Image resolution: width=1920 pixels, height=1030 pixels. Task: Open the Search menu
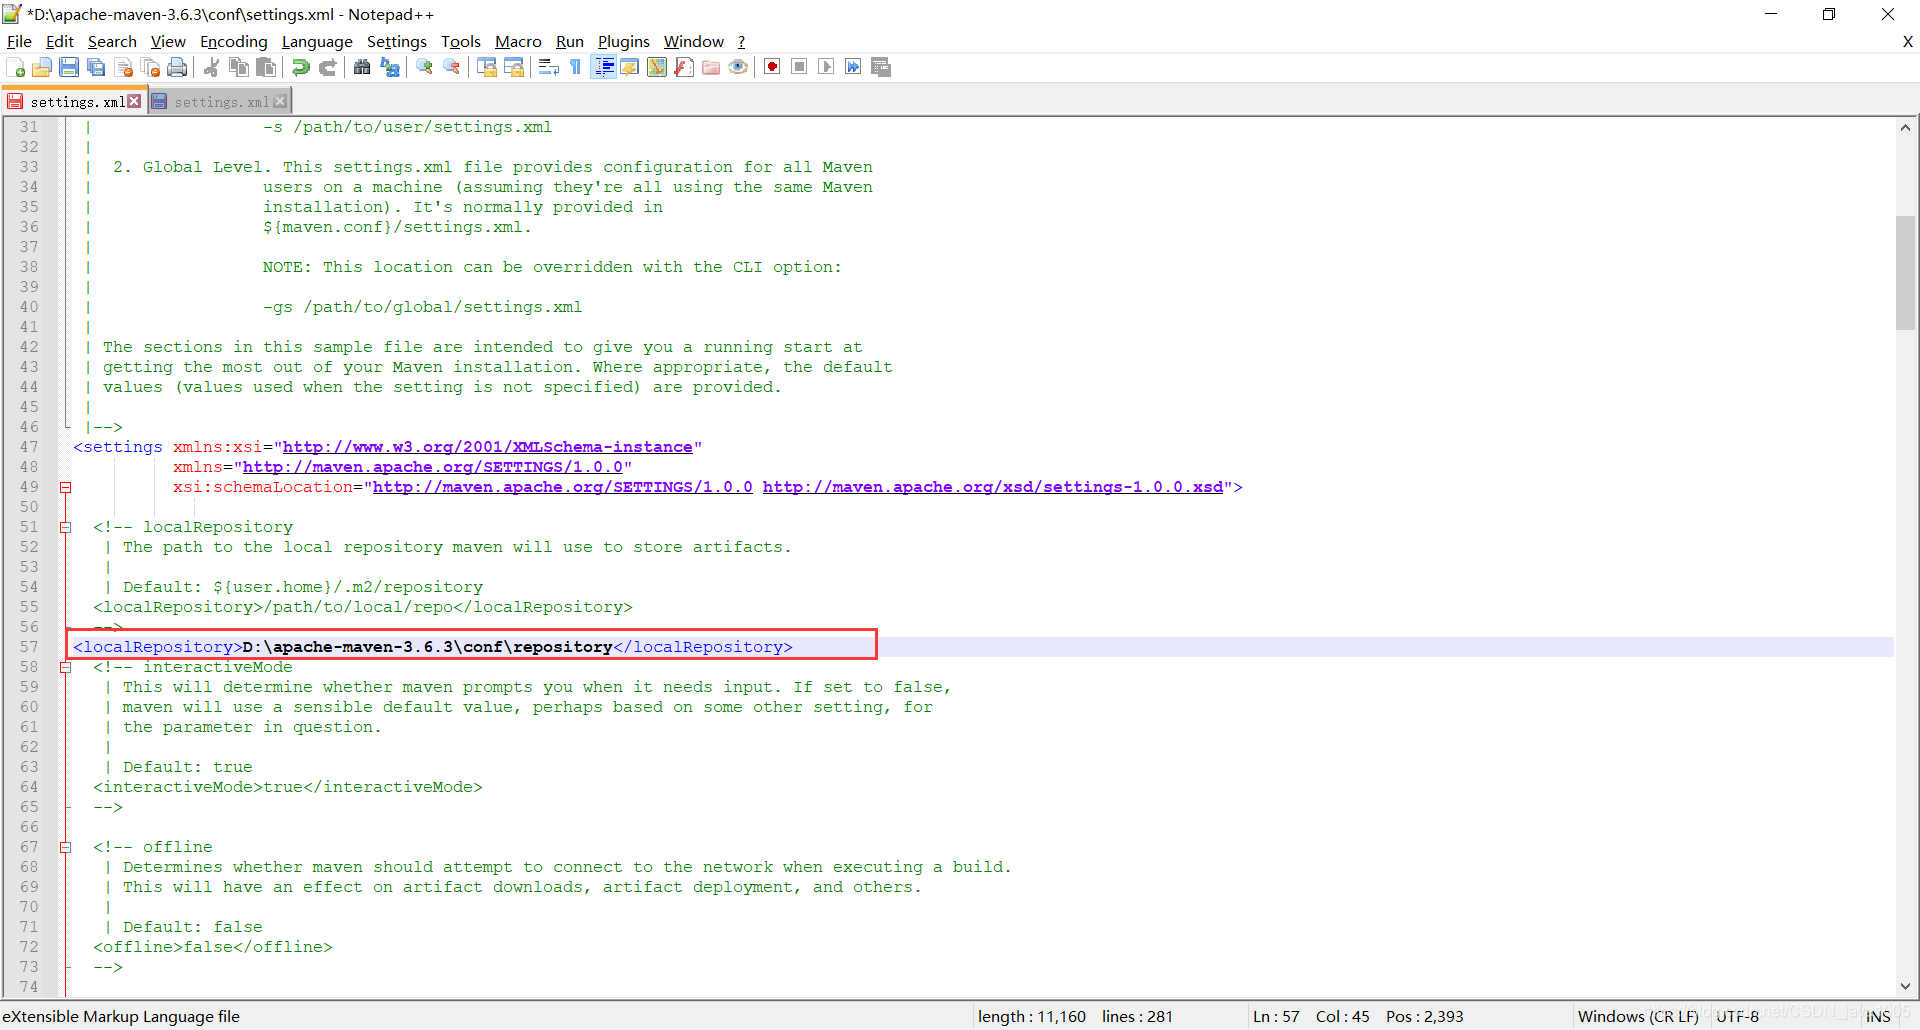pyautogui.click(x=112, y=41)
